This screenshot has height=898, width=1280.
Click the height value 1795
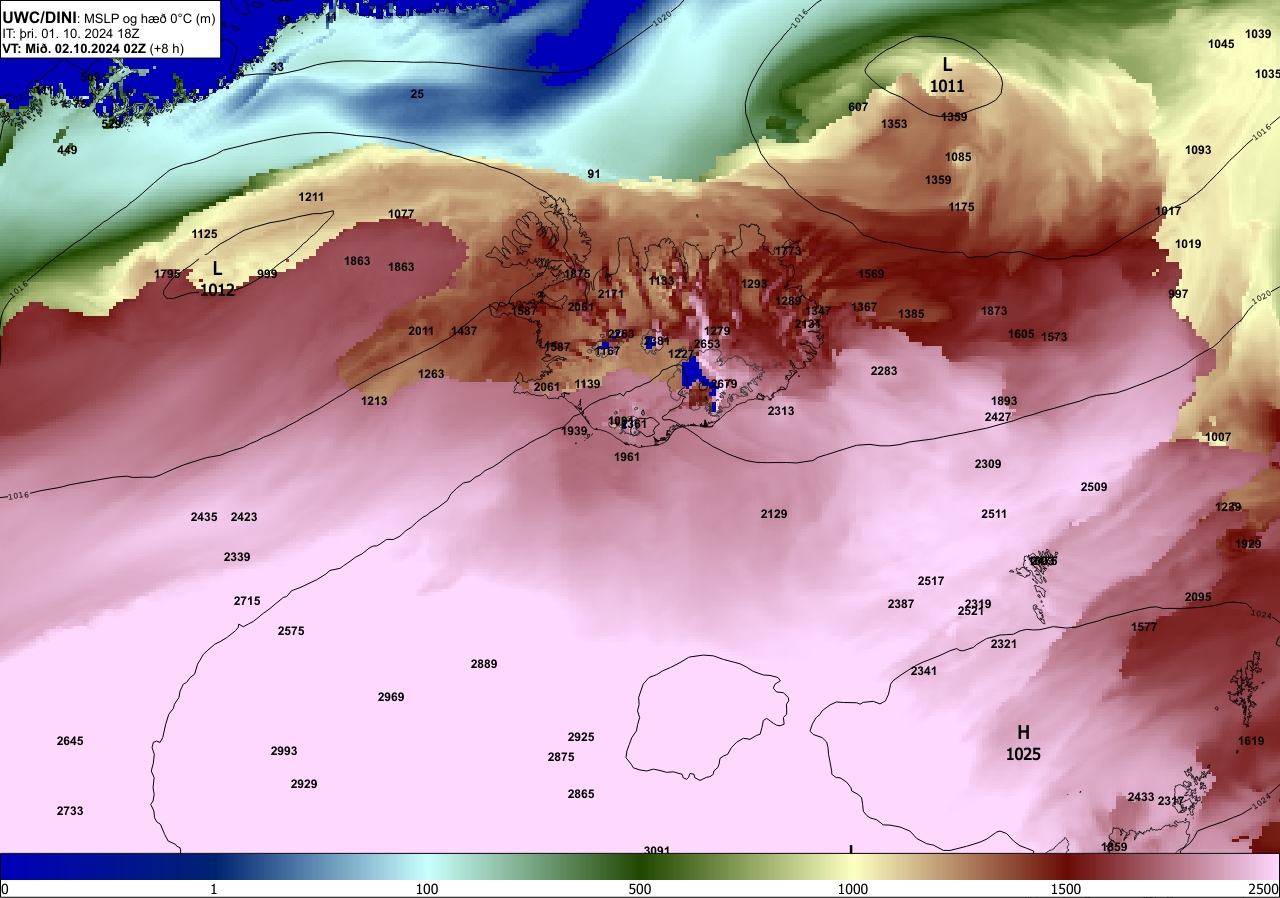point(168,274)
